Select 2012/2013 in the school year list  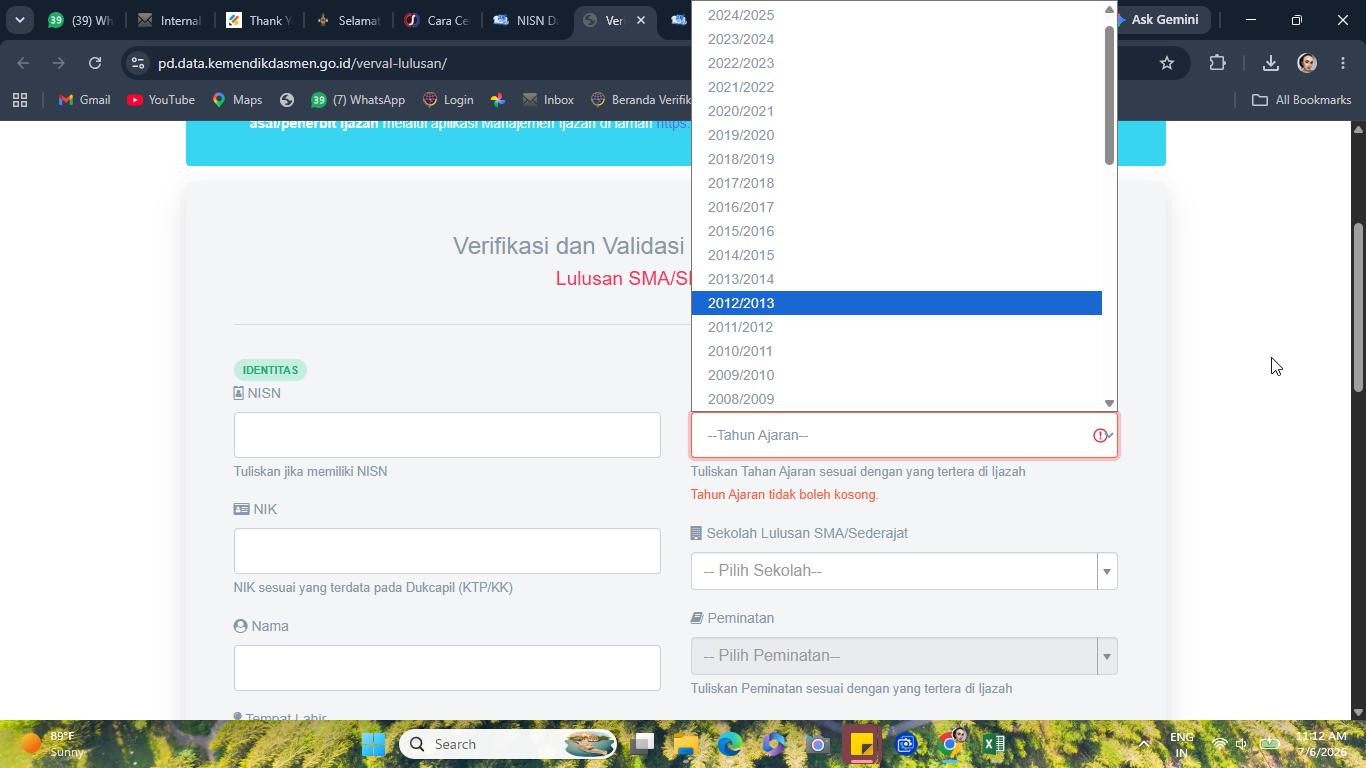(896, 303)
